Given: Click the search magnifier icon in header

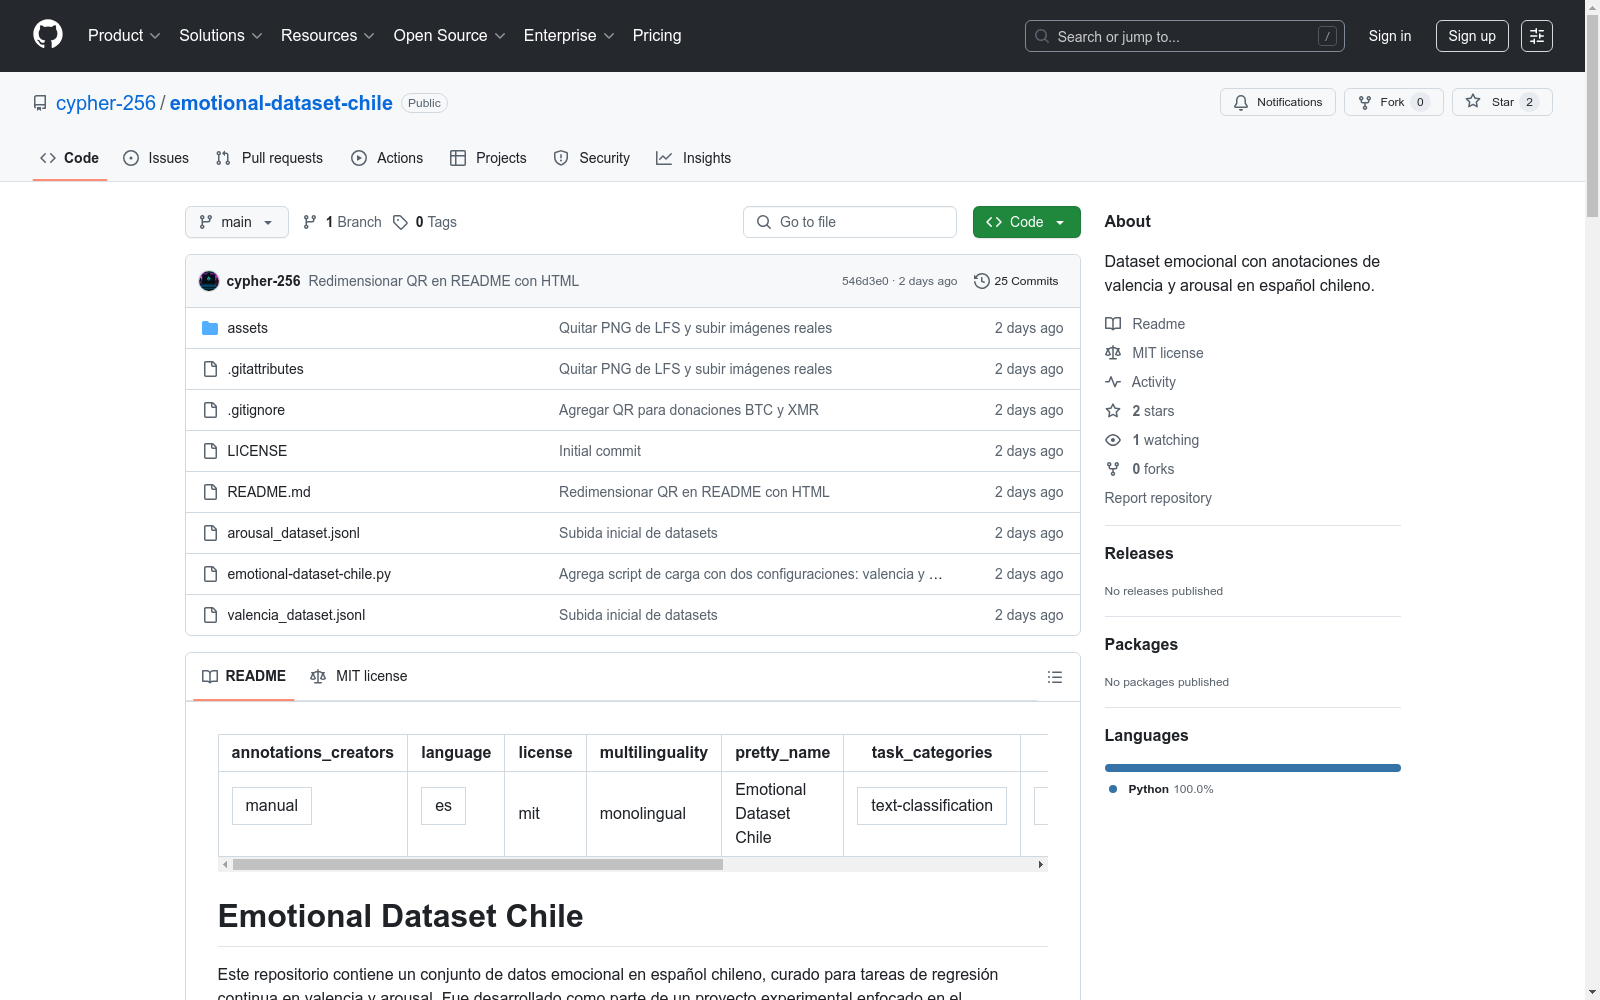Looking at the screenshot, I should point(1042,36).
